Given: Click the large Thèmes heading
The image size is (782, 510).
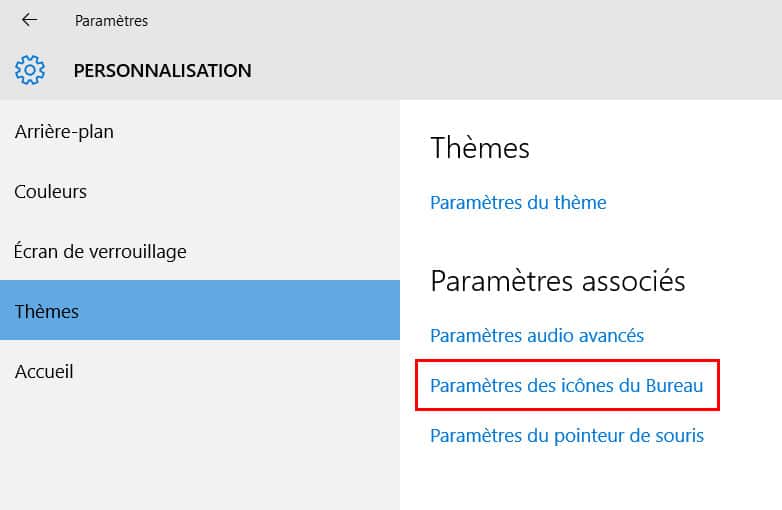Looking at the screenshot, I should [479, 148].
